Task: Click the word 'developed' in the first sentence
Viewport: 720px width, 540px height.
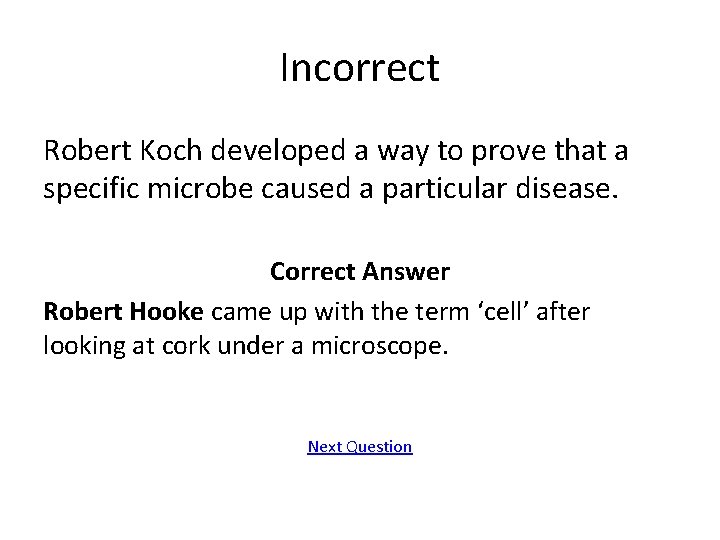Action: (278, 152)
